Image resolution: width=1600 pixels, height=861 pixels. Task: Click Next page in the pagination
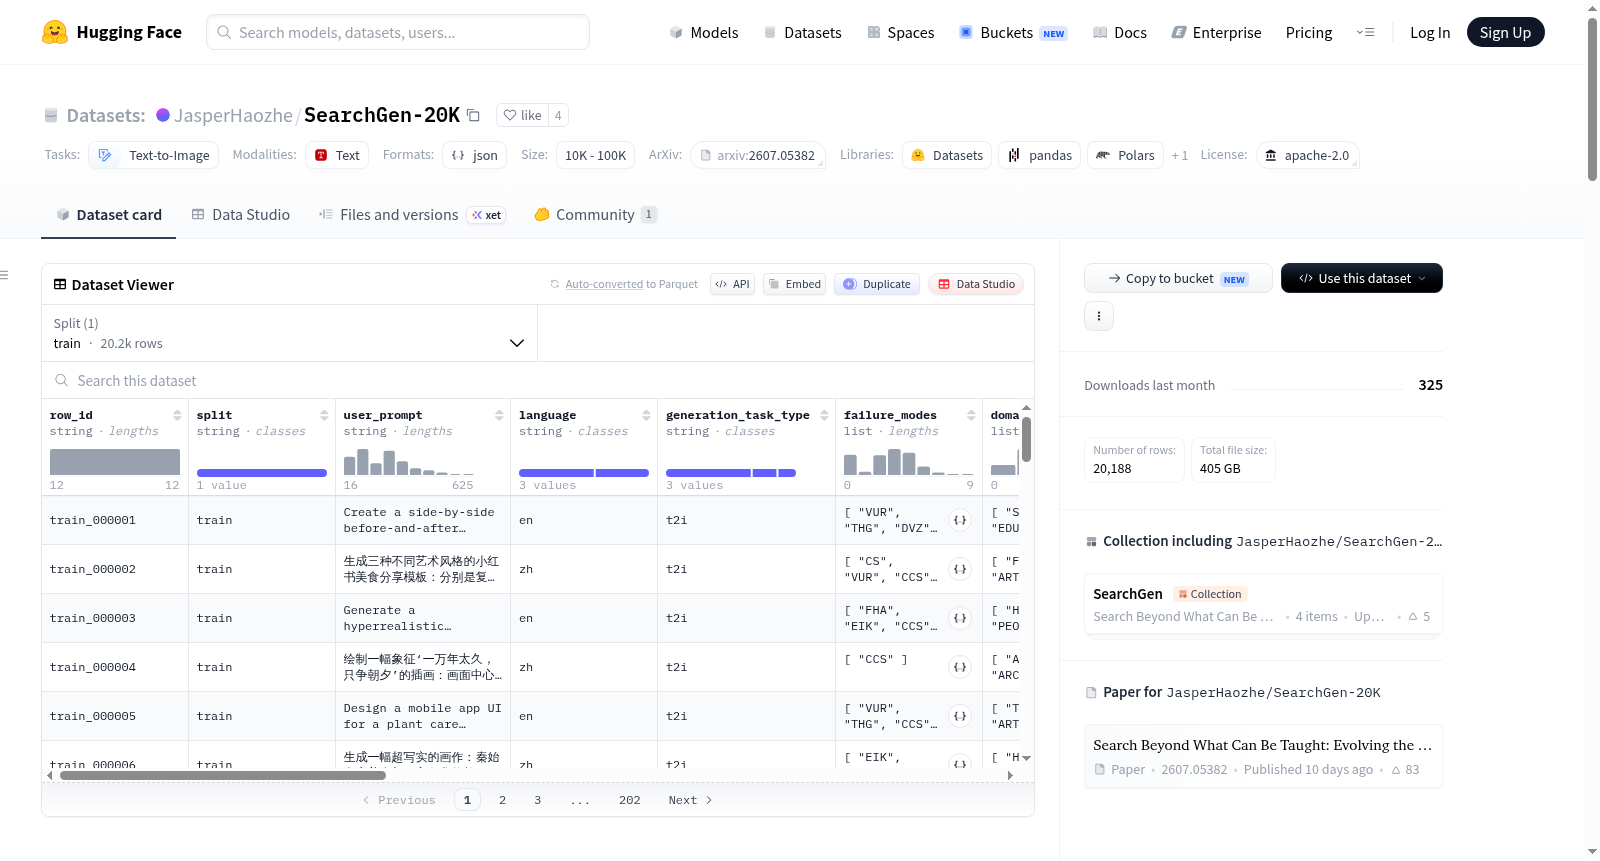(x=690, y=800)
